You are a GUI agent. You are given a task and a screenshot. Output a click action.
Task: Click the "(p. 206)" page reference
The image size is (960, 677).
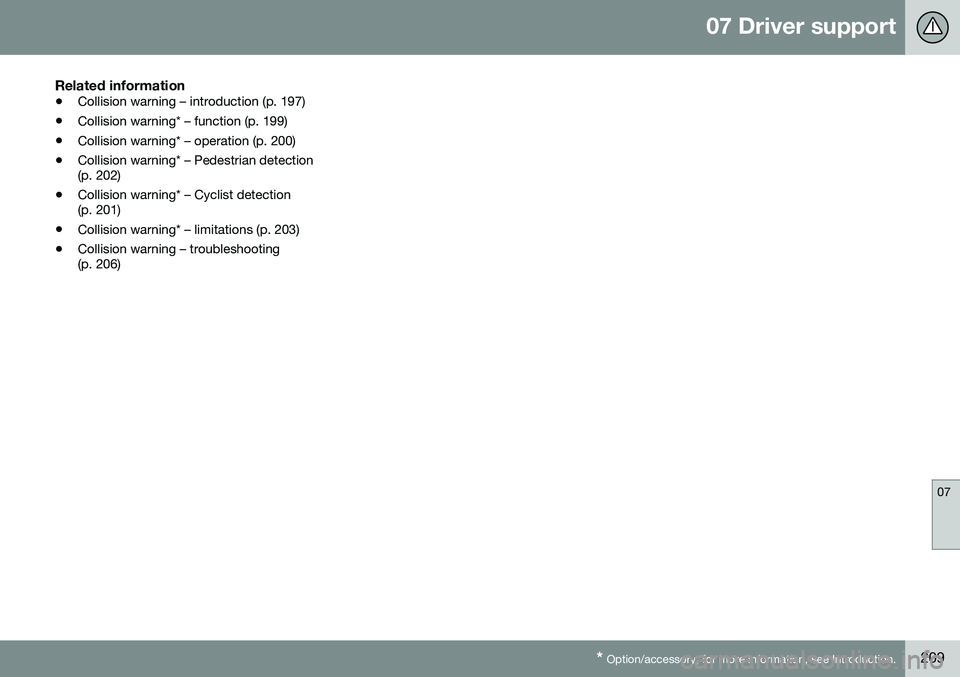pyautogui.click(x=99, y=263)
